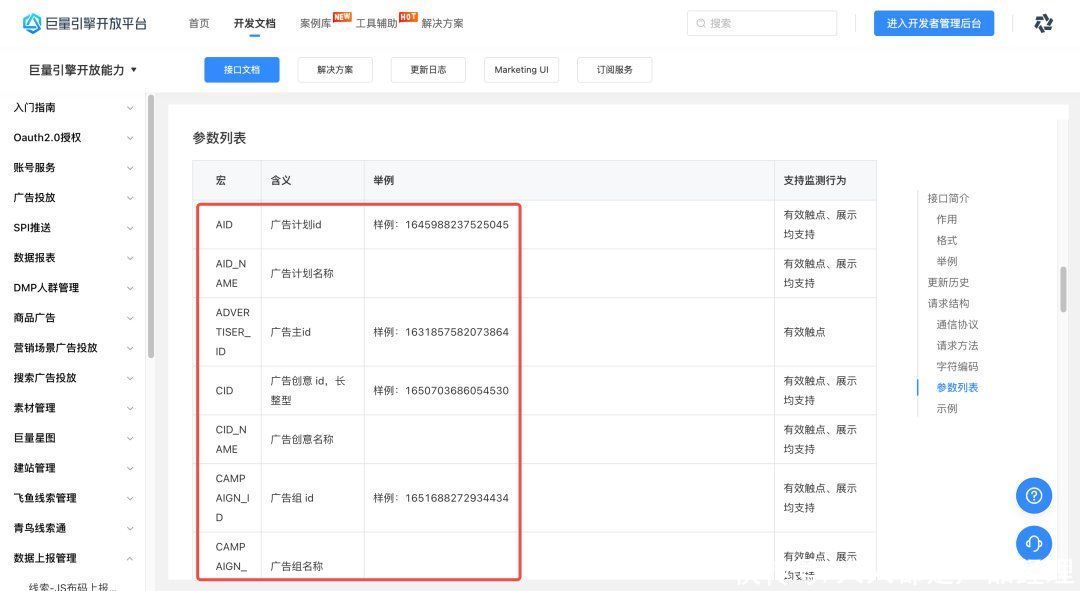Jump to 参数列表 in page outline

click(957, 387)
